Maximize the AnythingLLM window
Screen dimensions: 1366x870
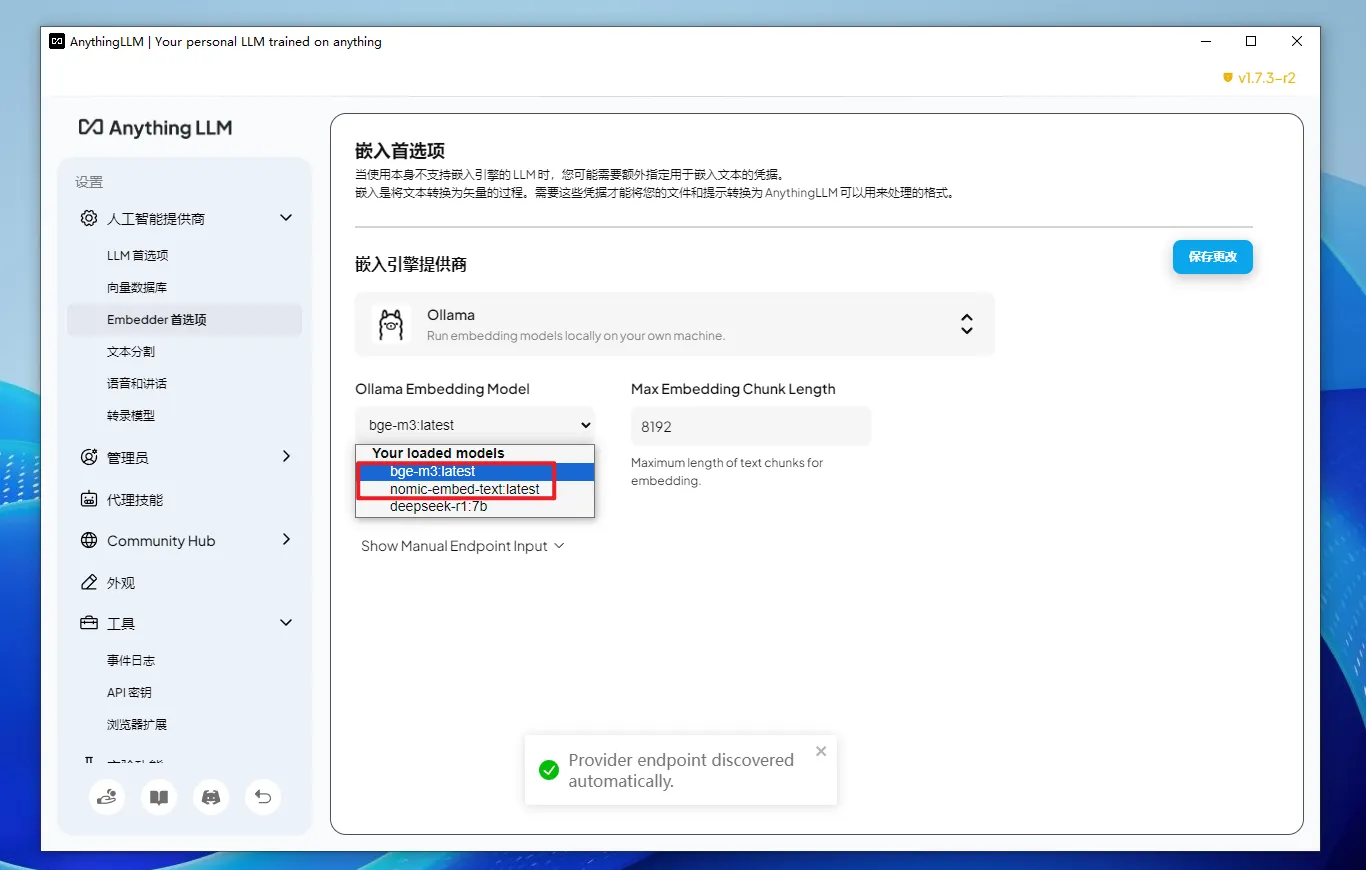coord(1251,41)
